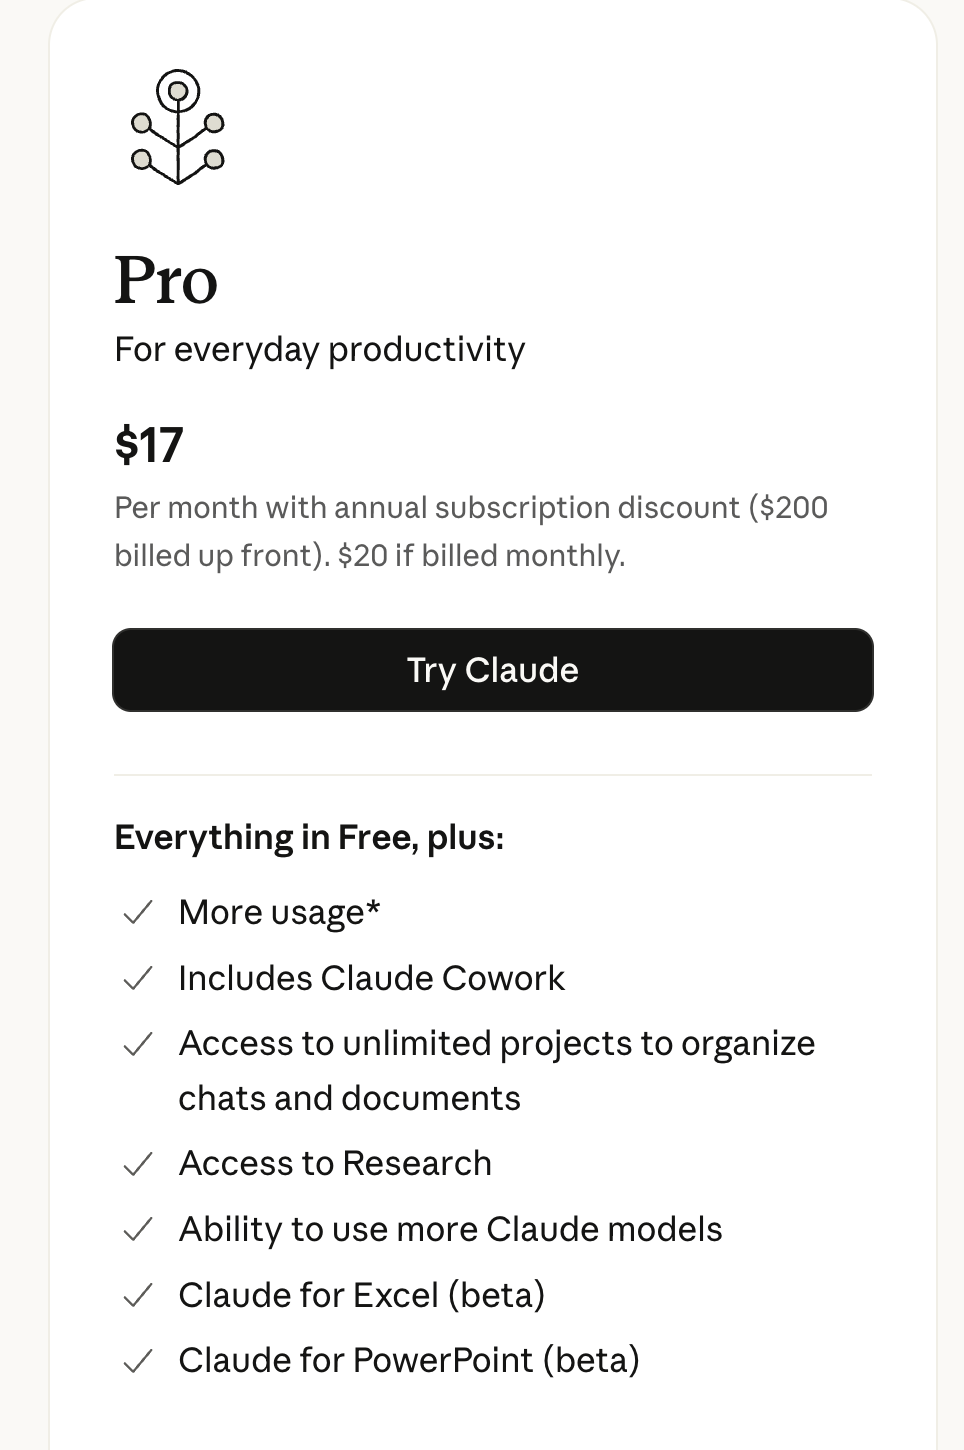Click Access to unlimited projects text
This screenshot has width=964, height=1450.
(x=496, y=1044)
